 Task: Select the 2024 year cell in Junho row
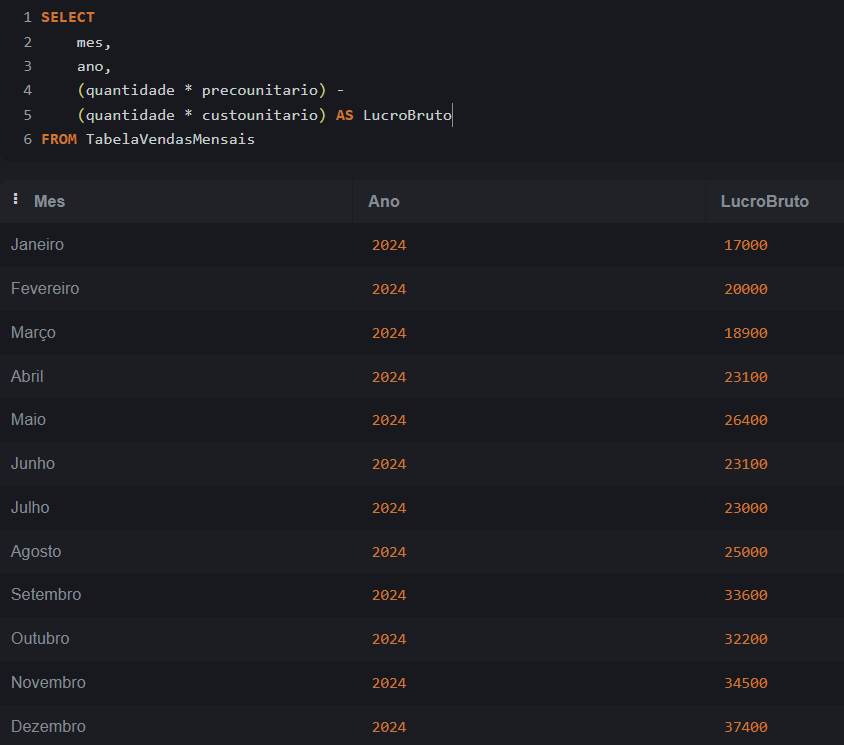[389, 465]
